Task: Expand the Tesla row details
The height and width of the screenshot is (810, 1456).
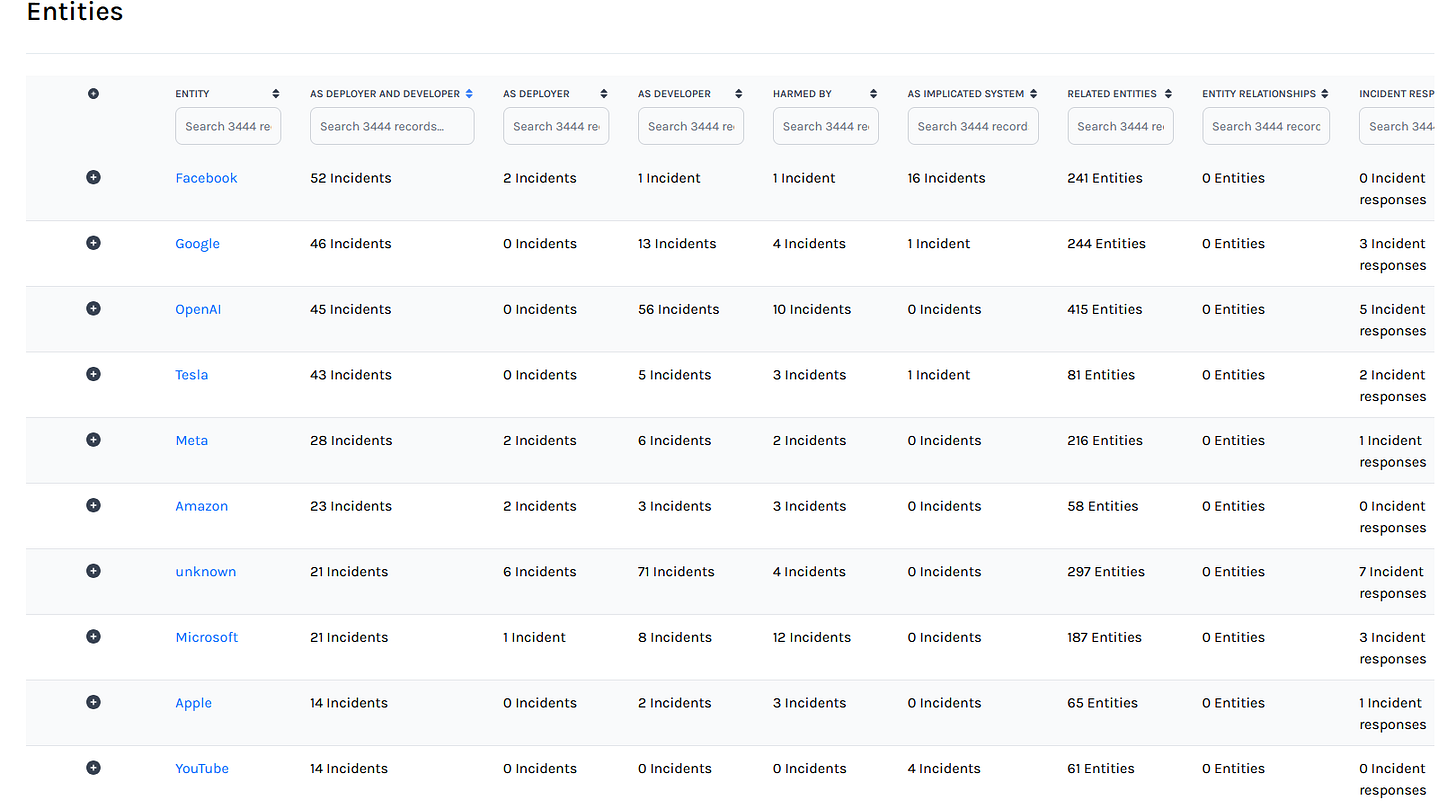Action: click(x=93, y=374)
